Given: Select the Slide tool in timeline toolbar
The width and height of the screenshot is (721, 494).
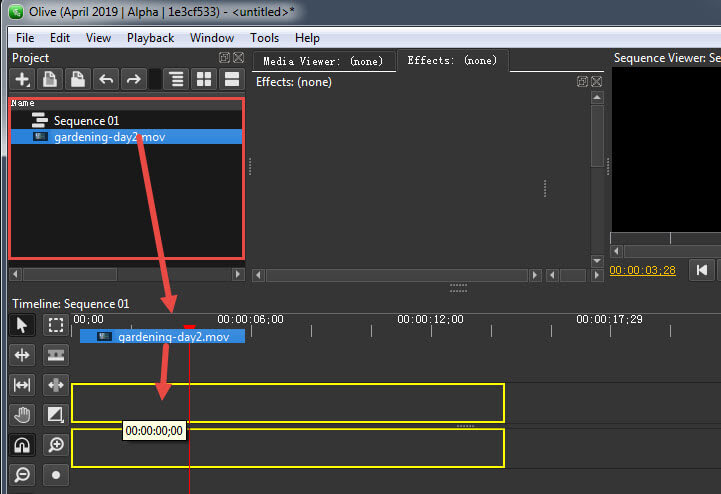Looking at the screenshot, I should click(x=56, y=385).
